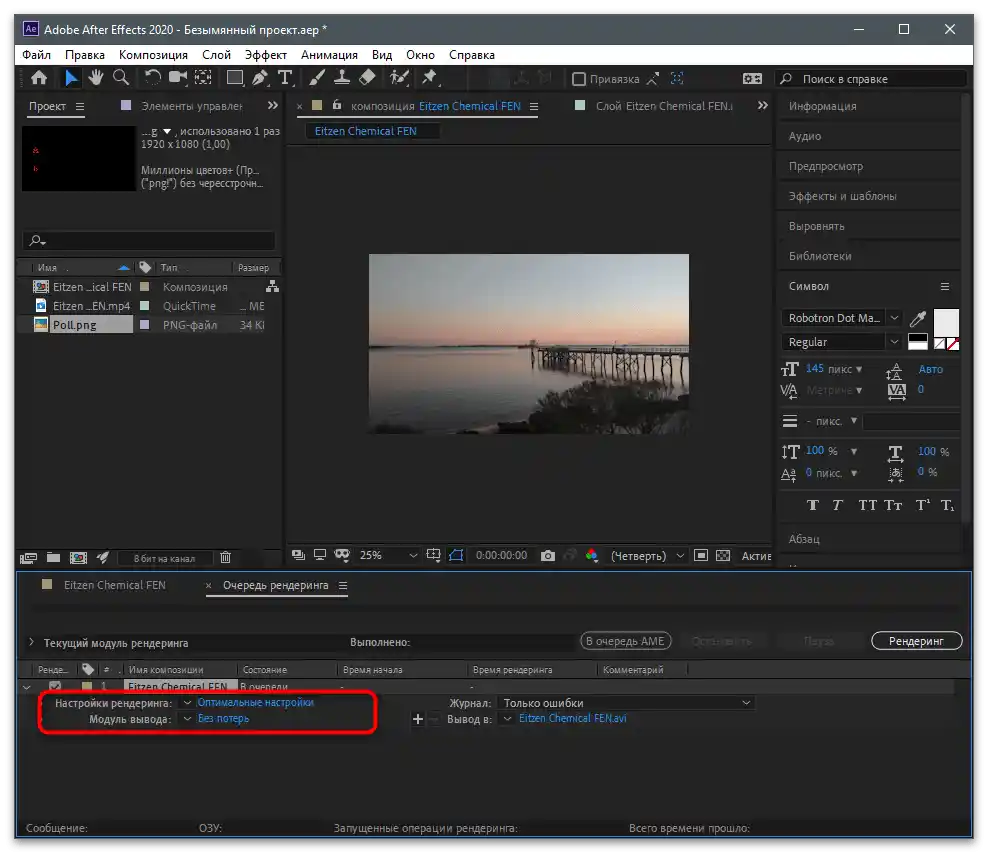Click the white text fill color swatch
Viewport: 988px width, 853px height.
pyautogui.click(x=945, y=321)
